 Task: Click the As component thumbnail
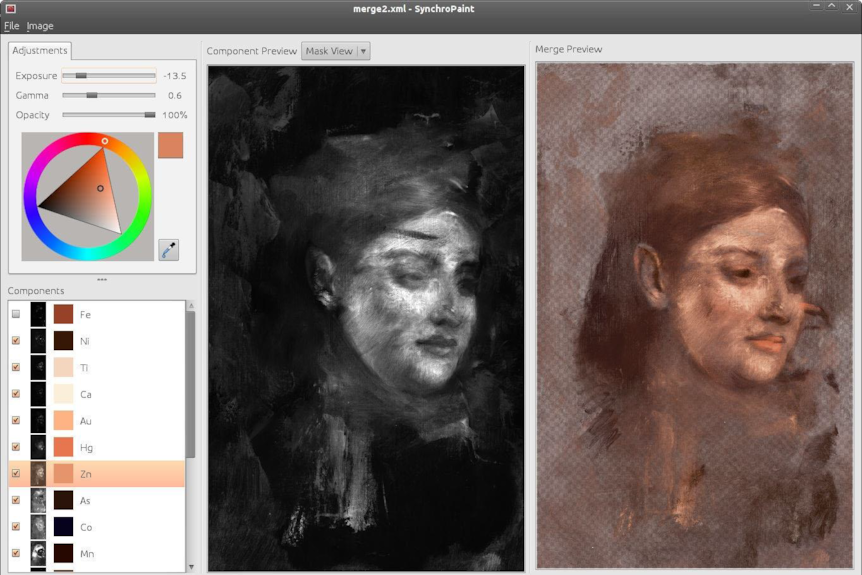click(38, 500)
